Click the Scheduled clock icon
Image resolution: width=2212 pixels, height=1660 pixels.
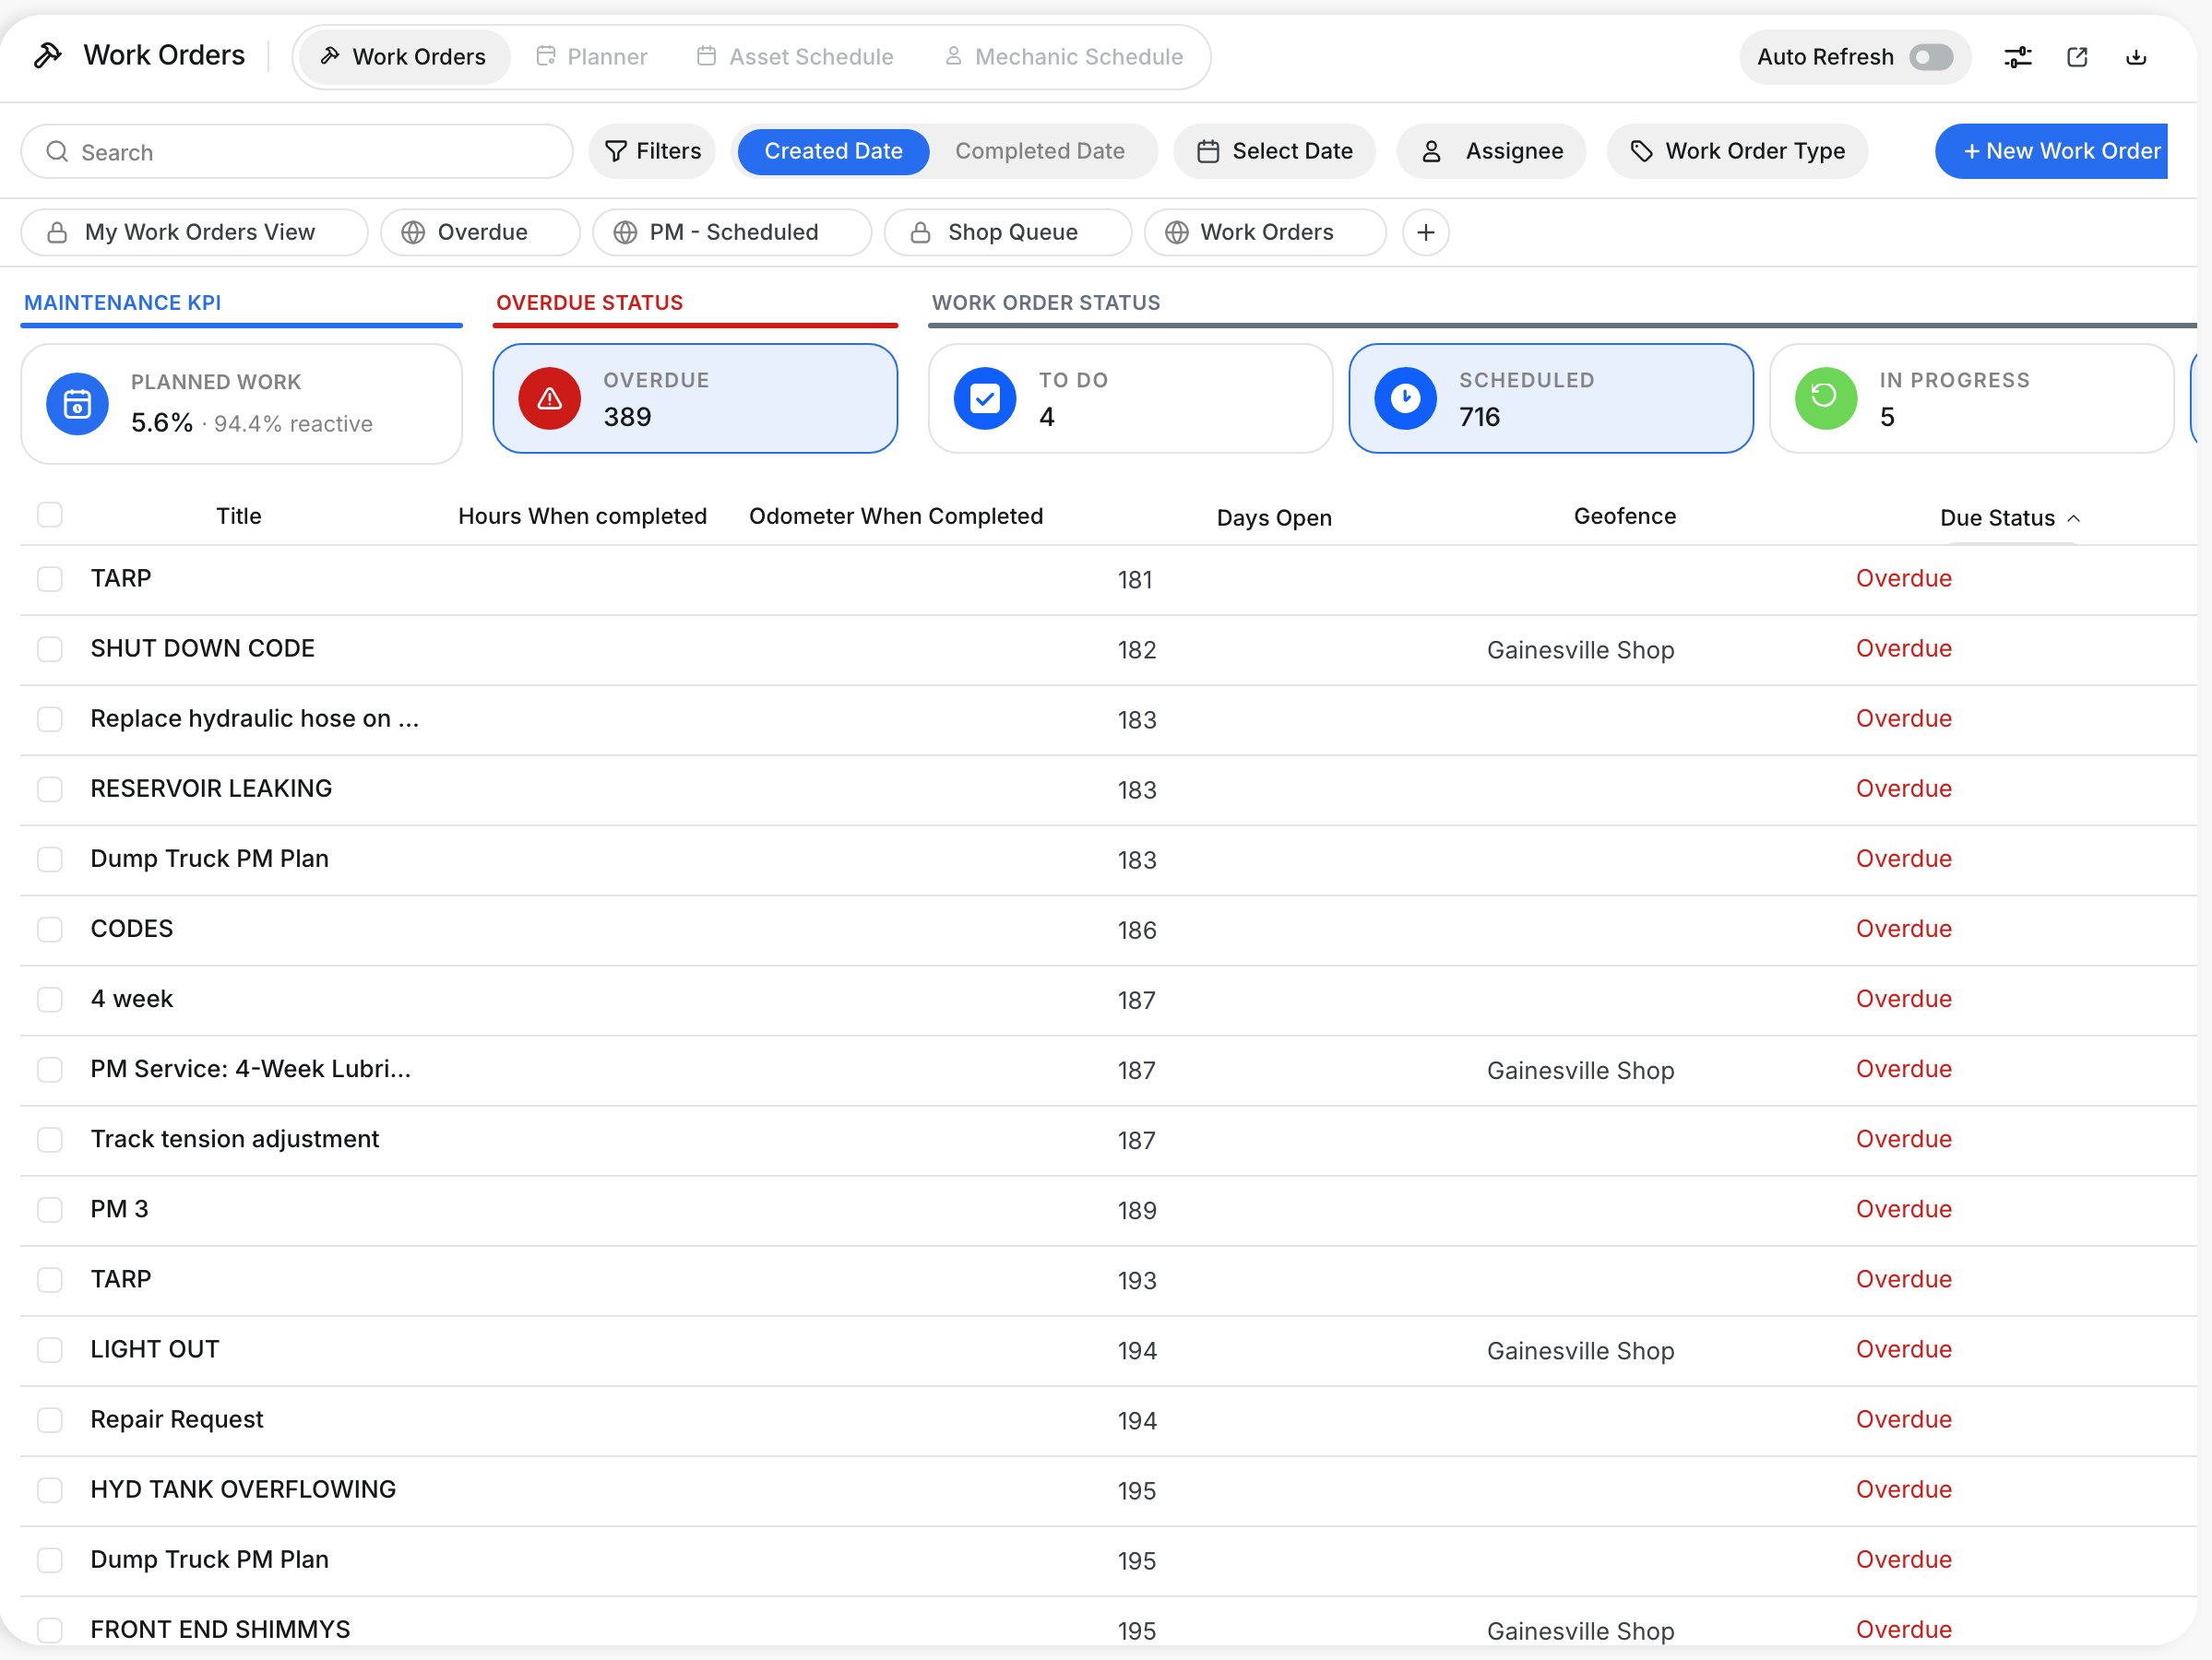point(1405,398)
